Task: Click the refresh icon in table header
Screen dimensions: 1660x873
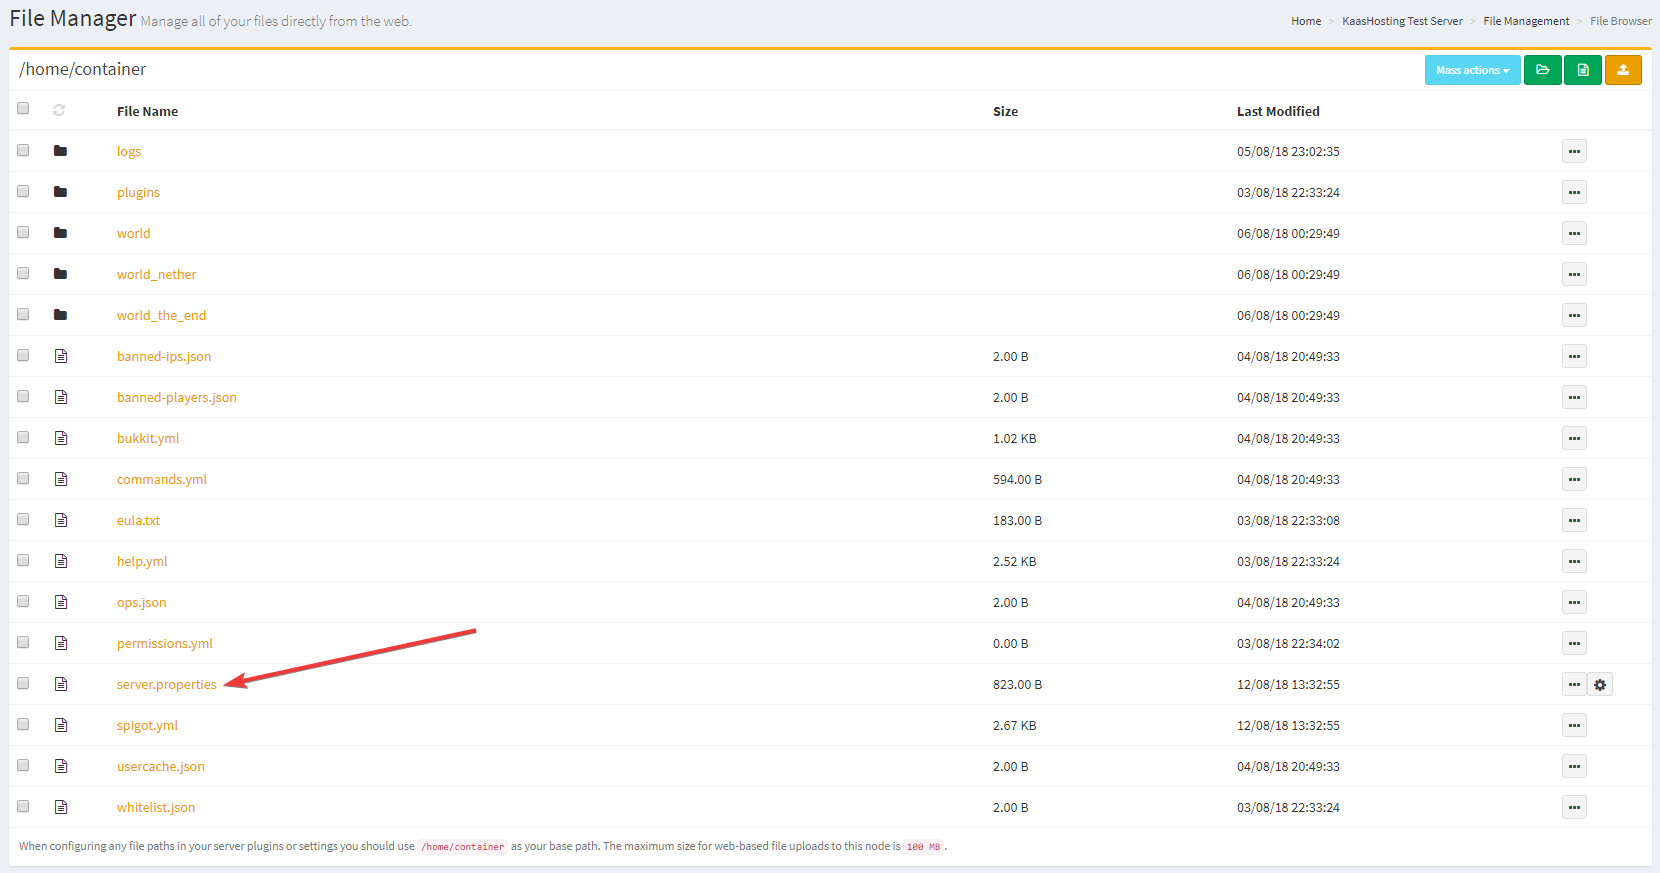Action: (x=59, y=110)
